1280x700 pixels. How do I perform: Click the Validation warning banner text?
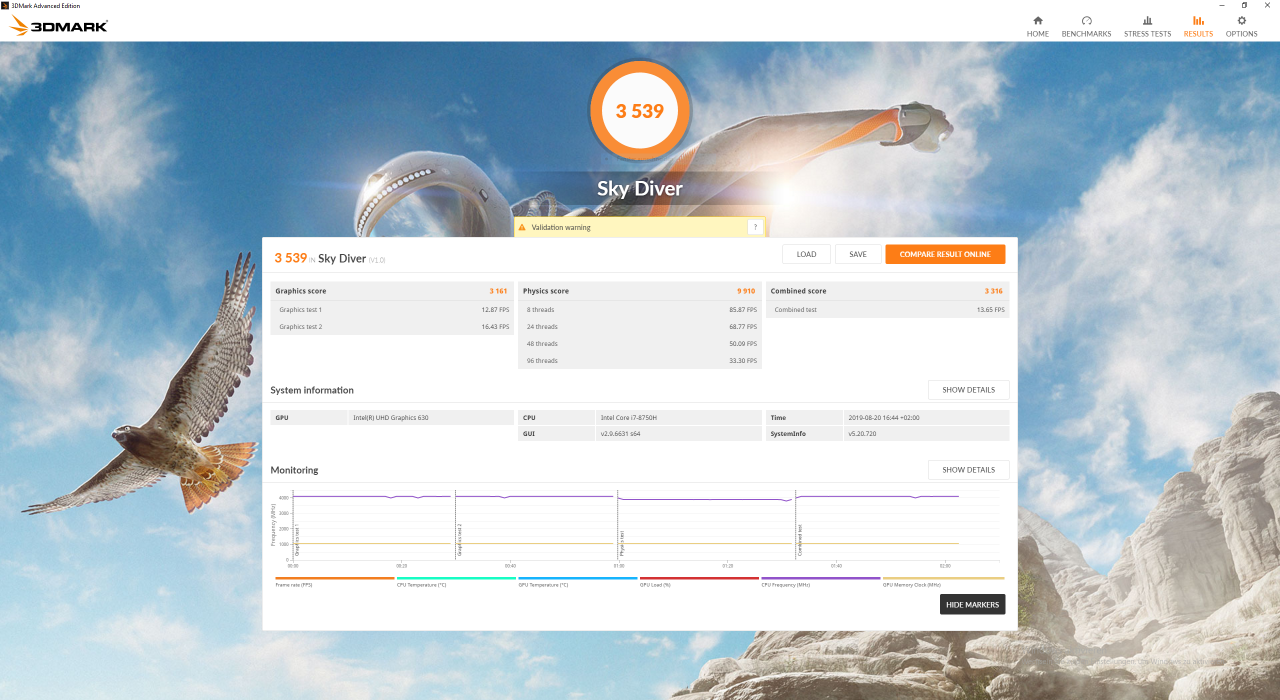[561, 227]
